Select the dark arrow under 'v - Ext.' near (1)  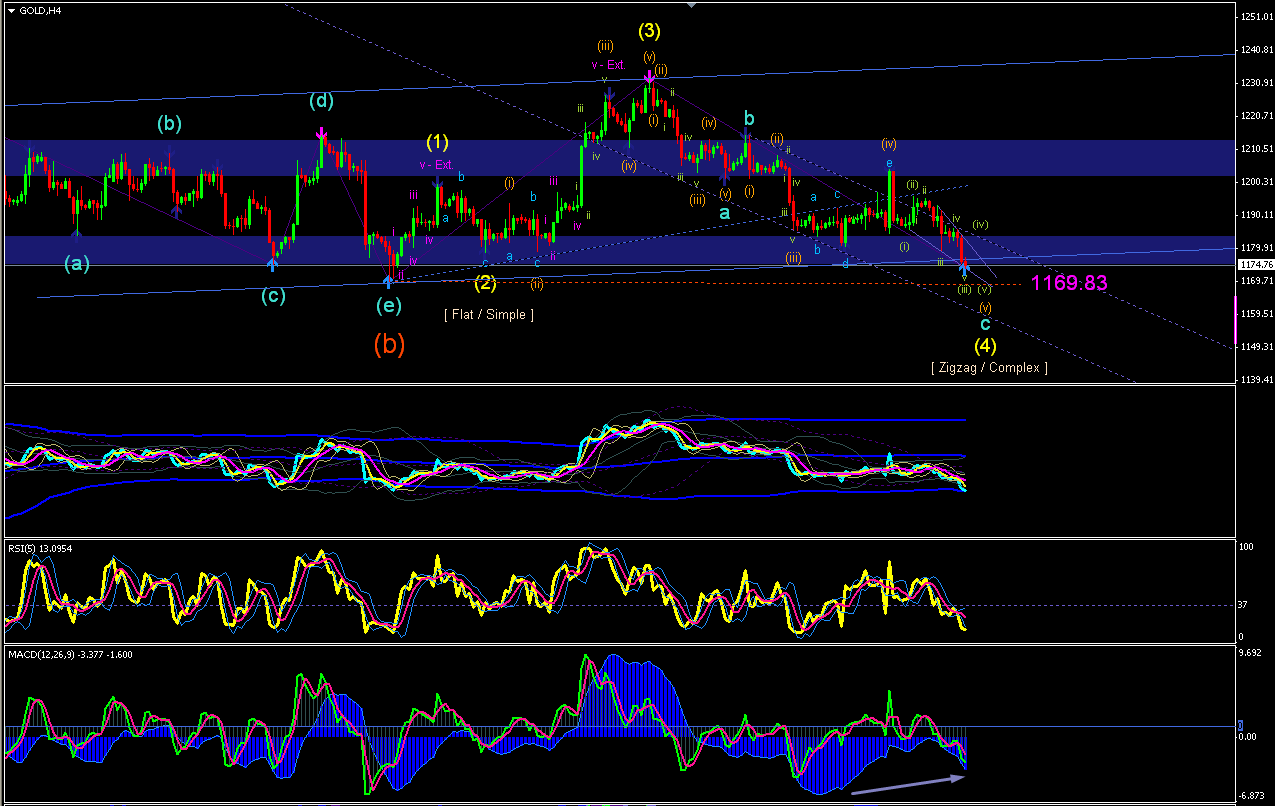[437, 182]
